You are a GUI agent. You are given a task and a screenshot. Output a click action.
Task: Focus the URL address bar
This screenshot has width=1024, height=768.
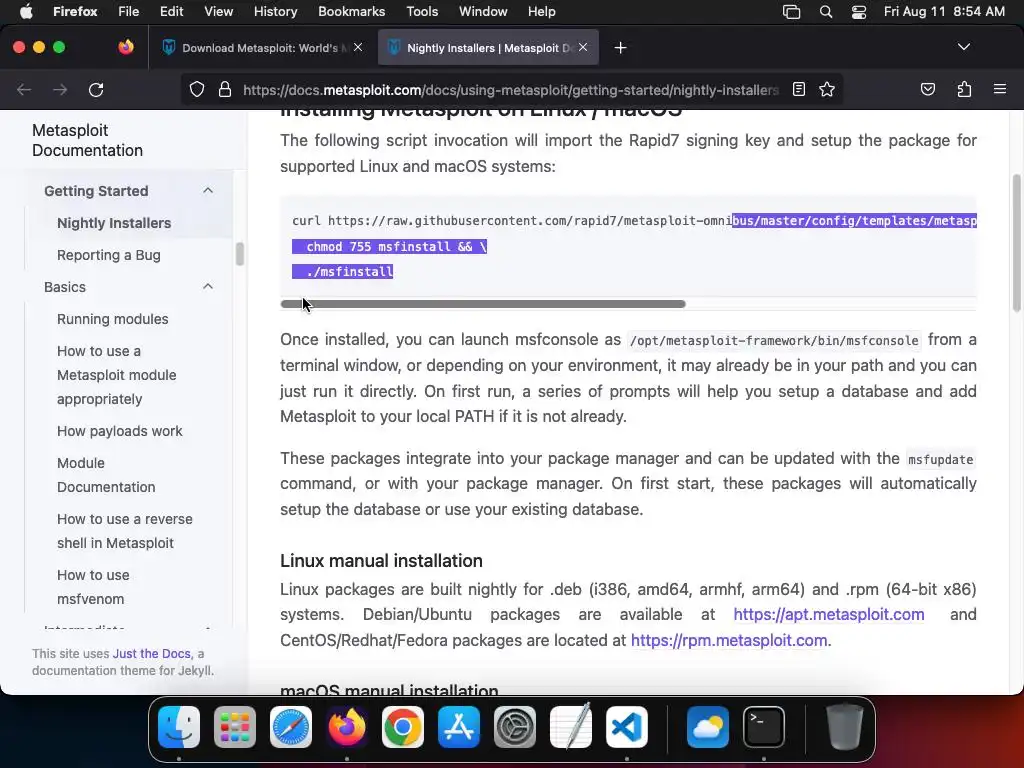point(510,89)
